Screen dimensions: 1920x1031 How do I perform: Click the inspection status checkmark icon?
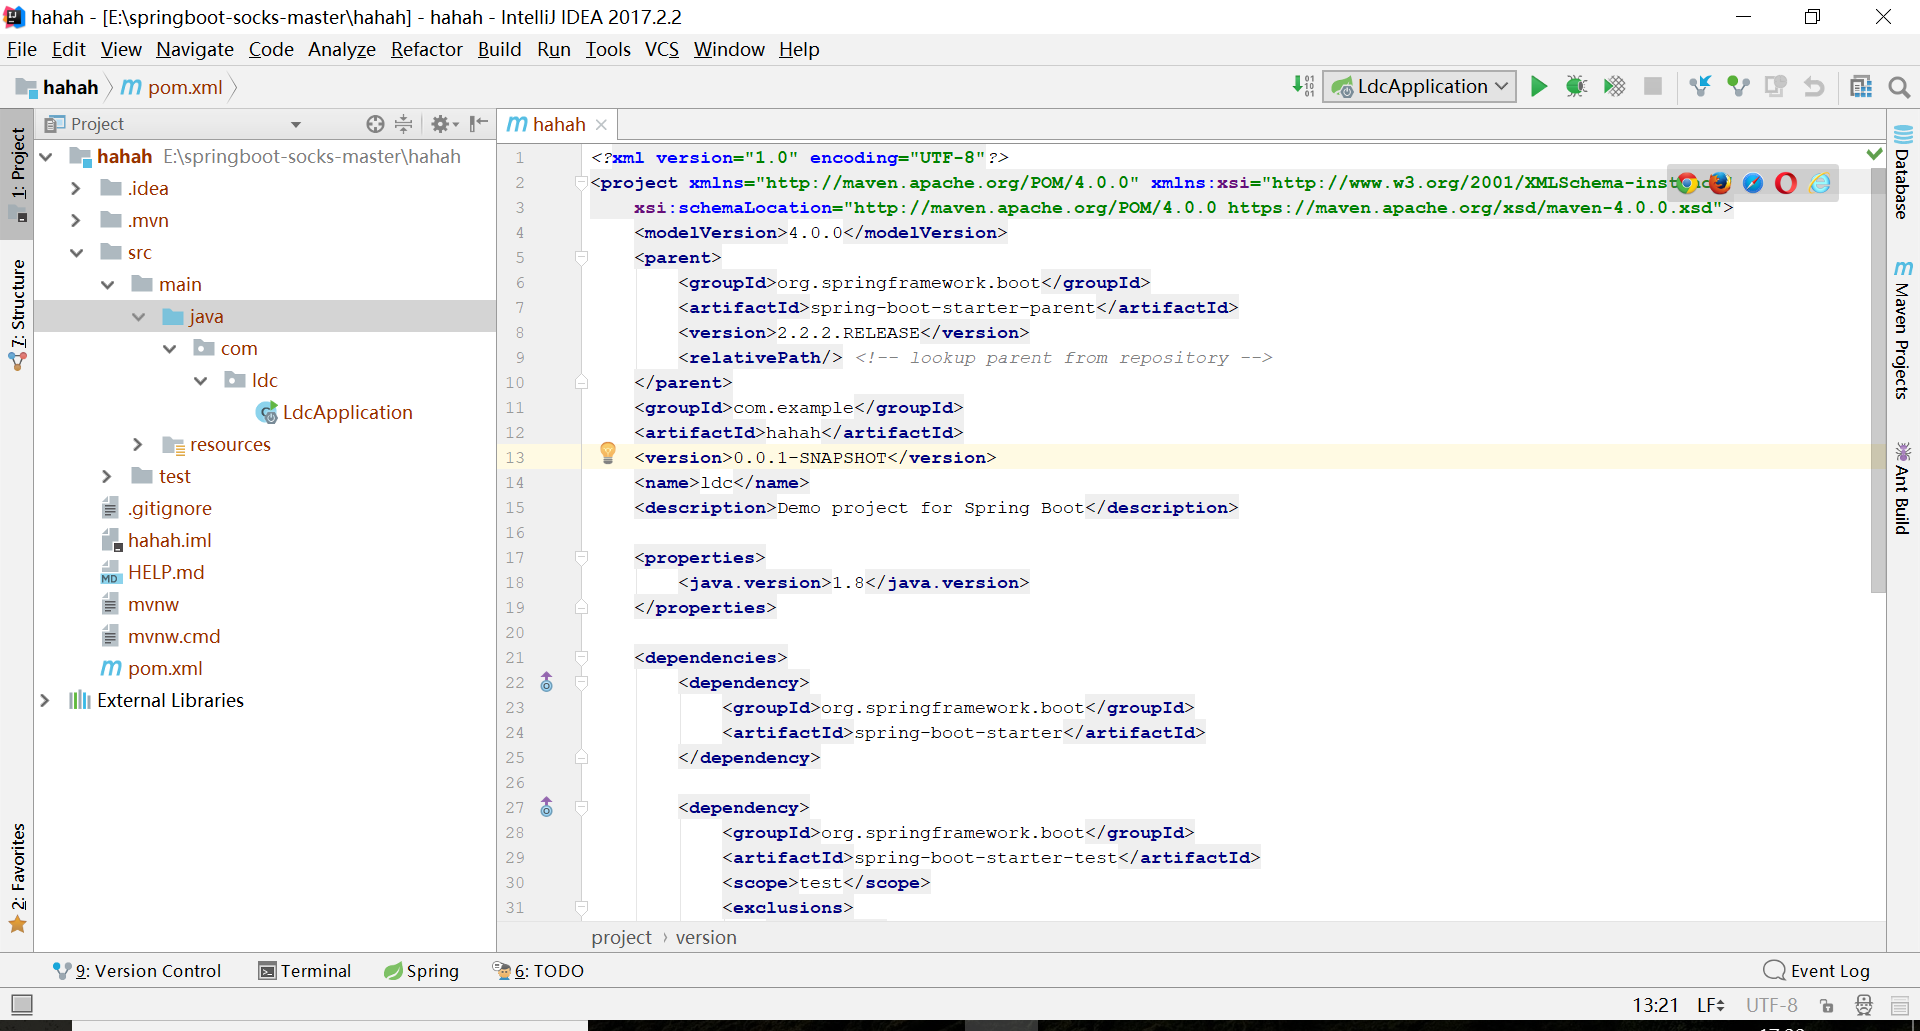pyautogui.click(x=1875, y=155)
